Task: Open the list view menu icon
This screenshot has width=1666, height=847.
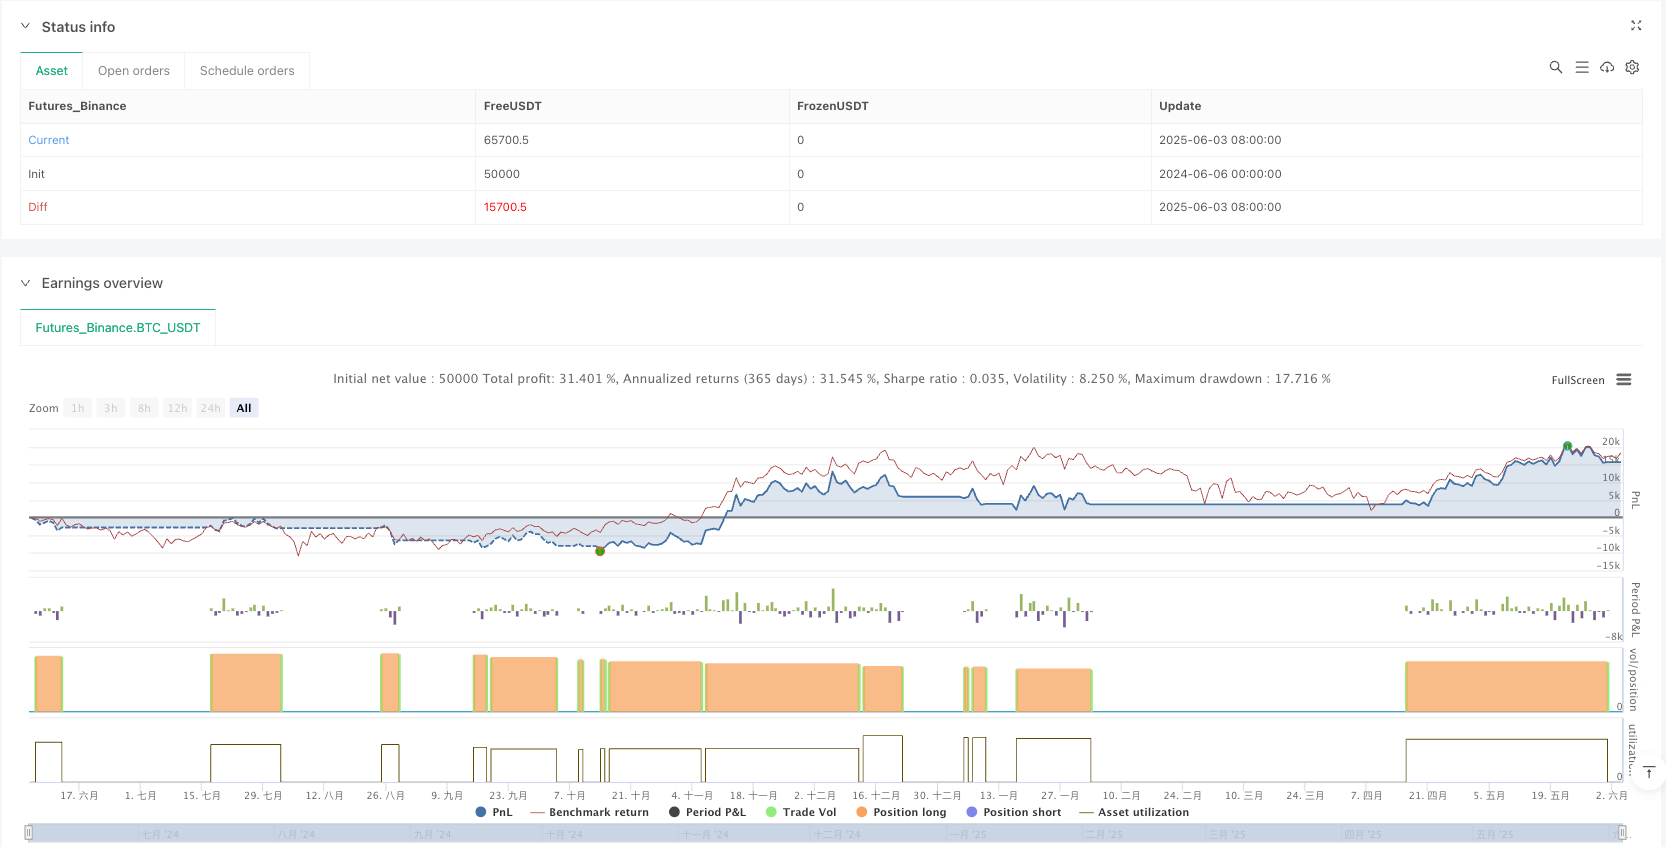Action: [1582, 67]
